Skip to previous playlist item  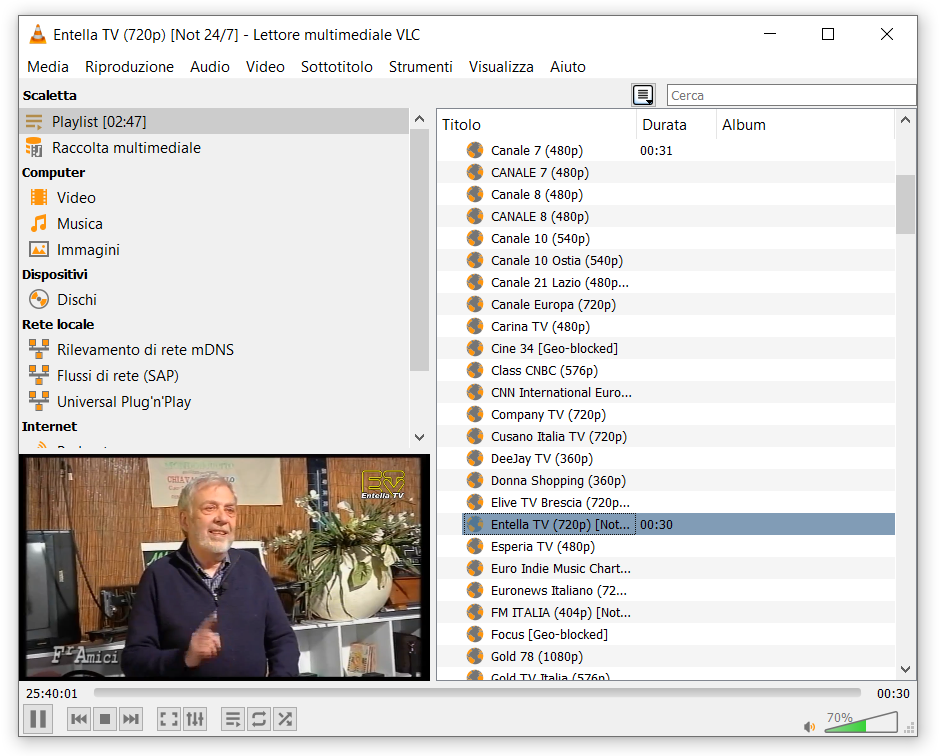click(x=79, y=718)
